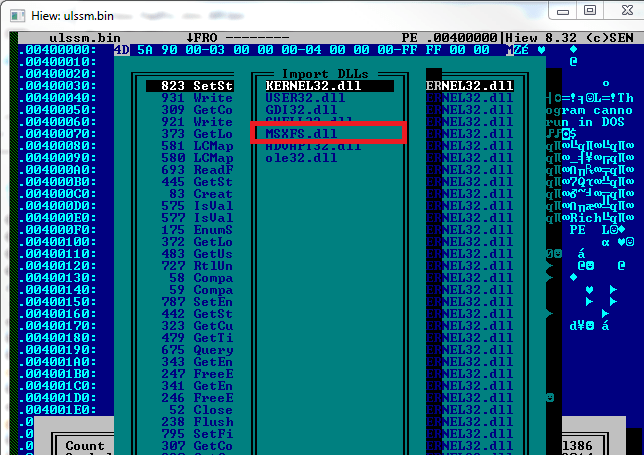Click the ↓FRO mode indicator in header
Screen dimensions: 644x455
(201, 38)
